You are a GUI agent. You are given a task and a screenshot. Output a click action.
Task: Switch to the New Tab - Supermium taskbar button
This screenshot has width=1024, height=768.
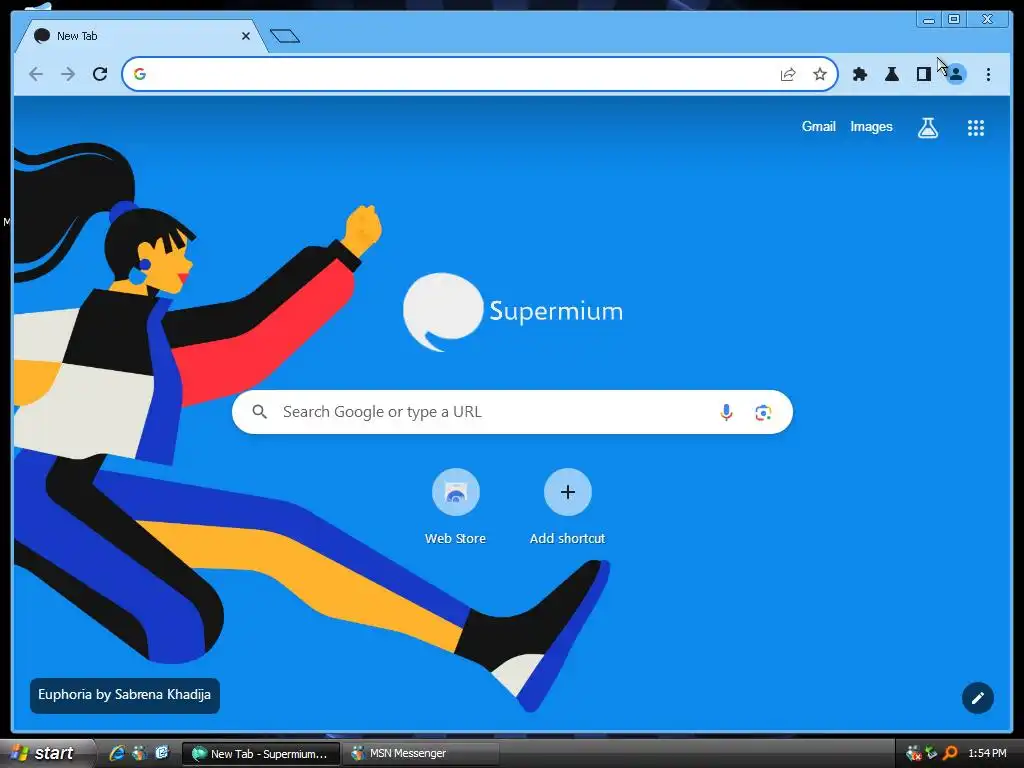[x=261, y=754]
